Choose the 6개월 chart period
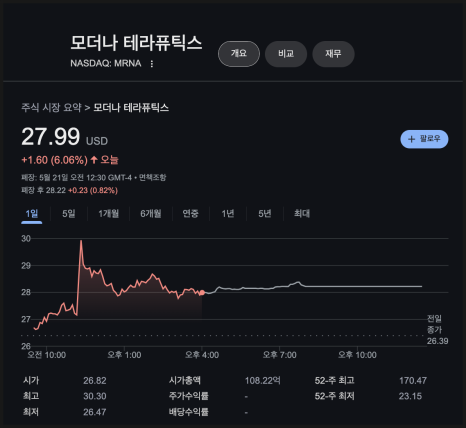The image size is (466, 428). (x=151, y=214)
